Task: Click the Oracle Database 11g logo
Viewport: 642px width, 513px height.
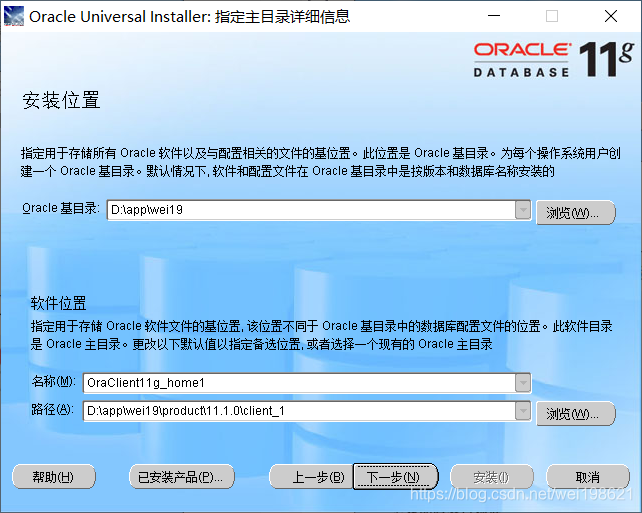Action: pyautogui.click(x=554, y=59)
